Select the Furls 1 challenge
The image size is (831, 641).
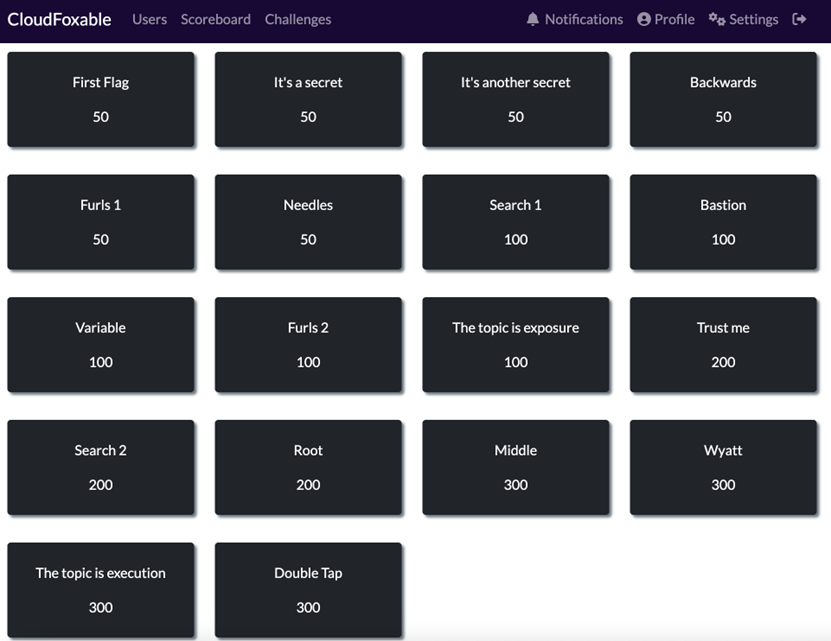tap(101, 222)
